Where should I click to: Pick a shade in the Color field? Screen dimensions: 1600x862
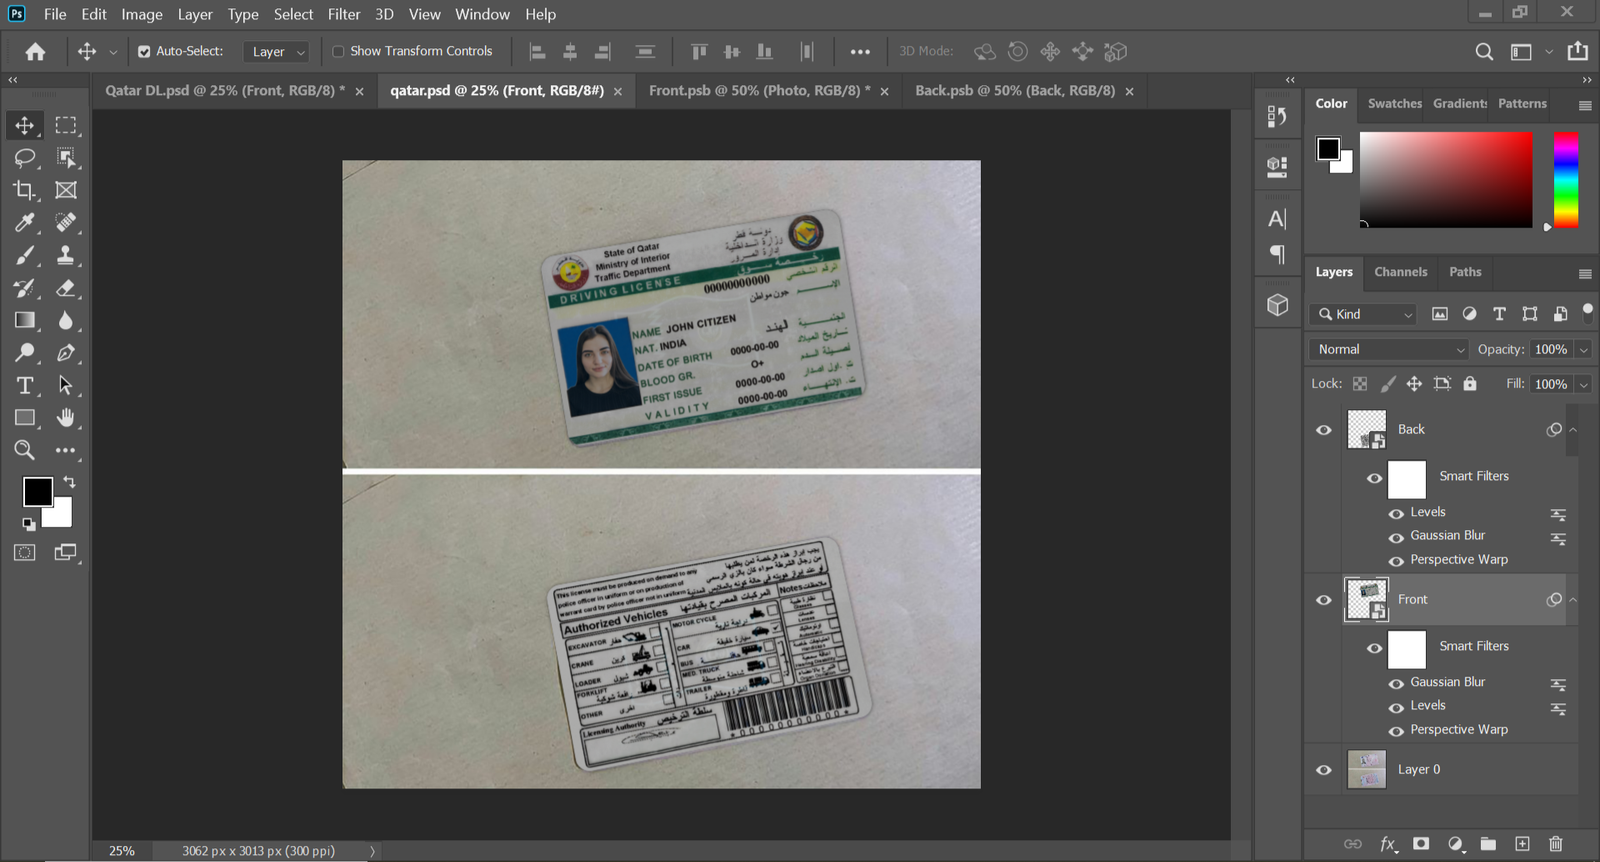pos(1446,180)
